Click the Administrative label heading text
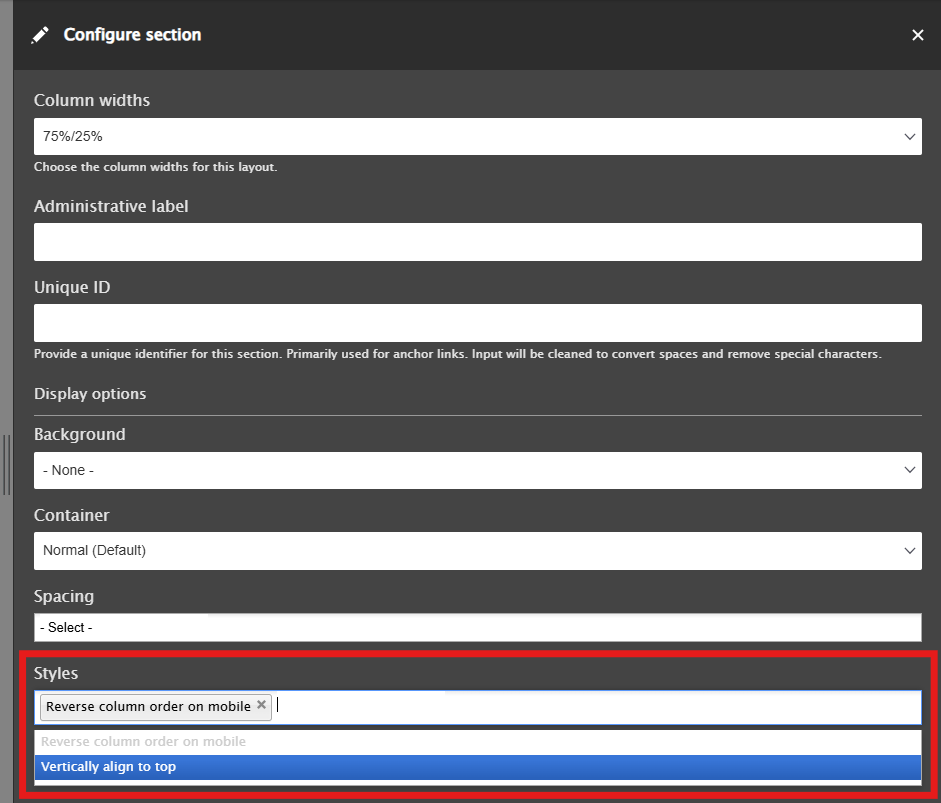941x803 pixels. coord(111,206)
